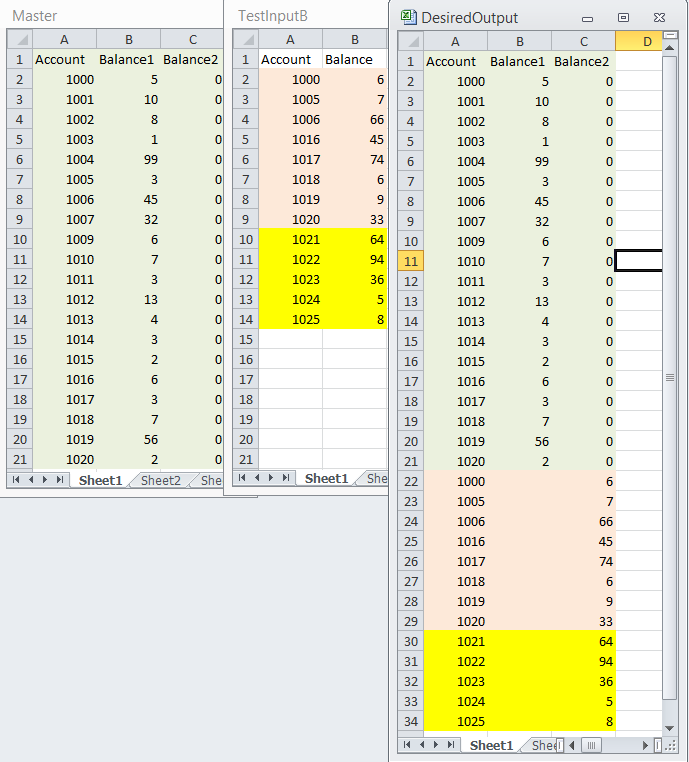Click TestInputB window title
689x762 pixels.
point(273,16)
